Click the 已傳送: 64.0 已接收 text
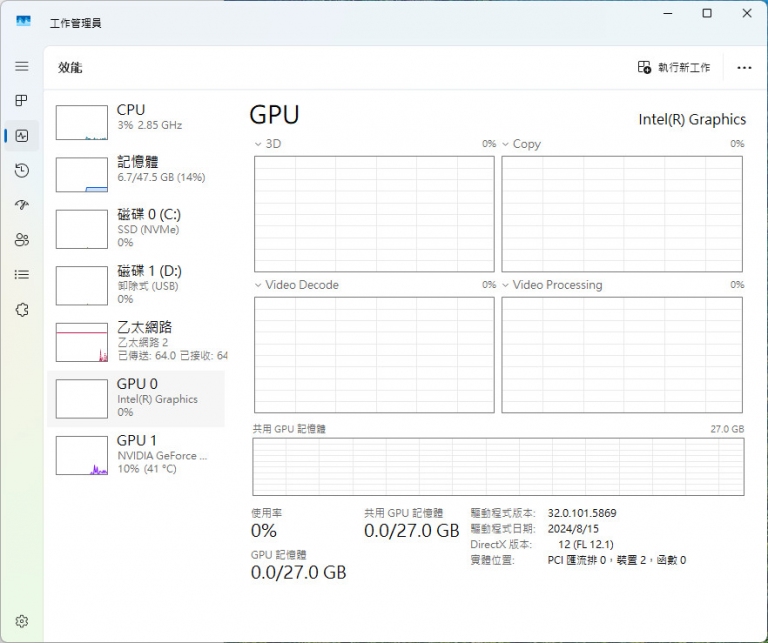The height and width of the screenshot is (643, 768). [x=172, y=356]
